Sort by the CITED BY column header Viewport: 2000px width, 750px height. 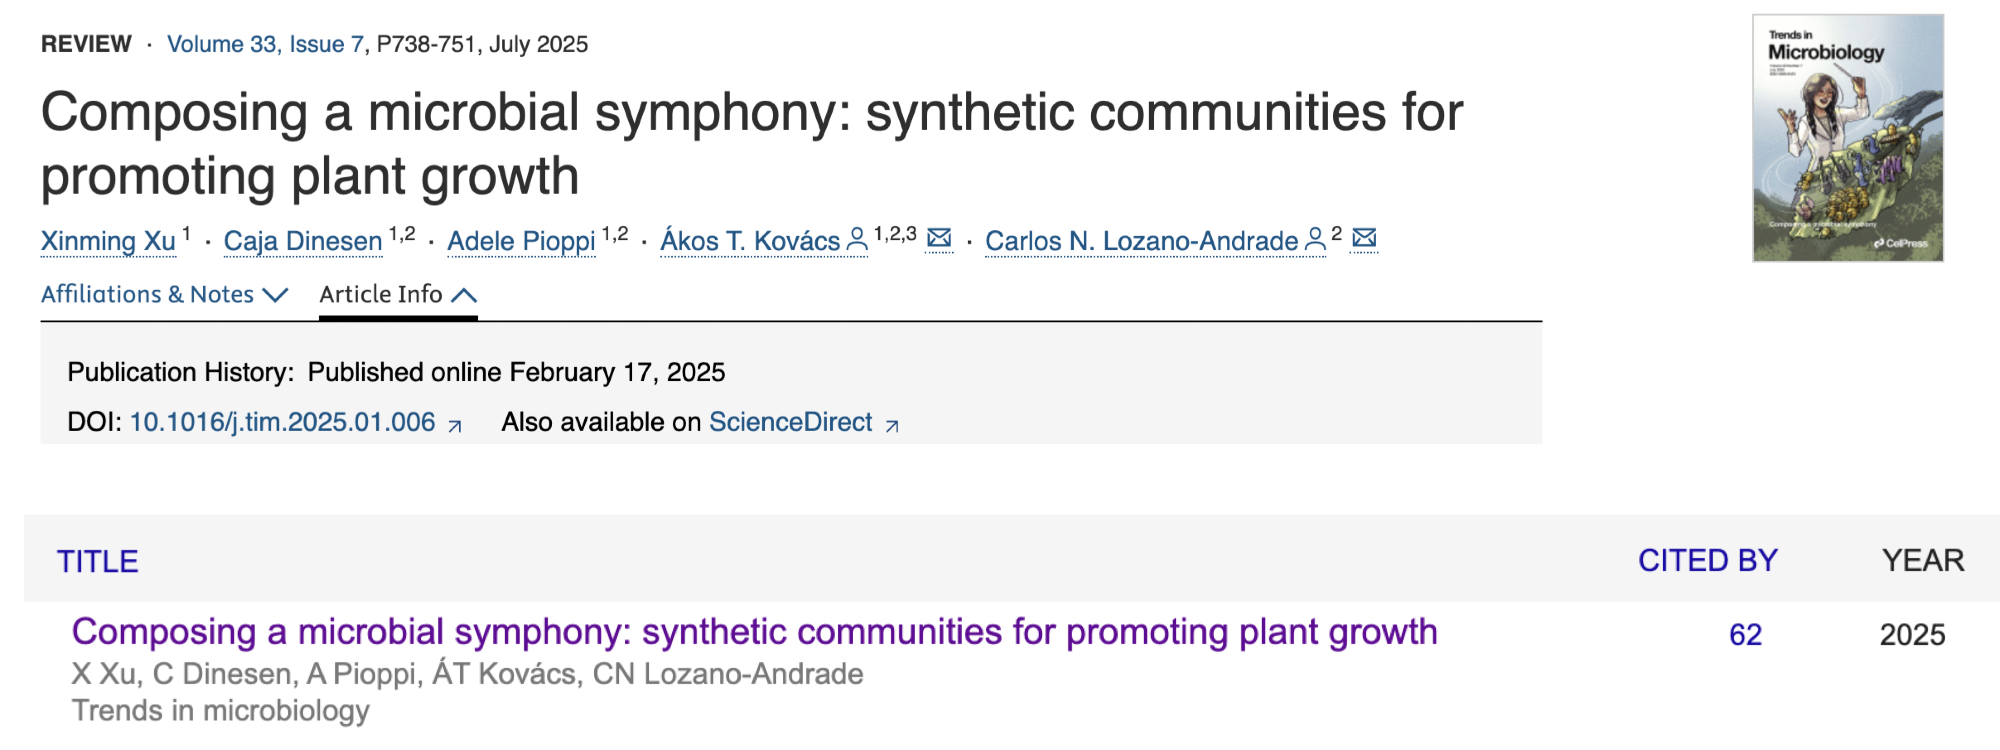tap(1707, 561)
